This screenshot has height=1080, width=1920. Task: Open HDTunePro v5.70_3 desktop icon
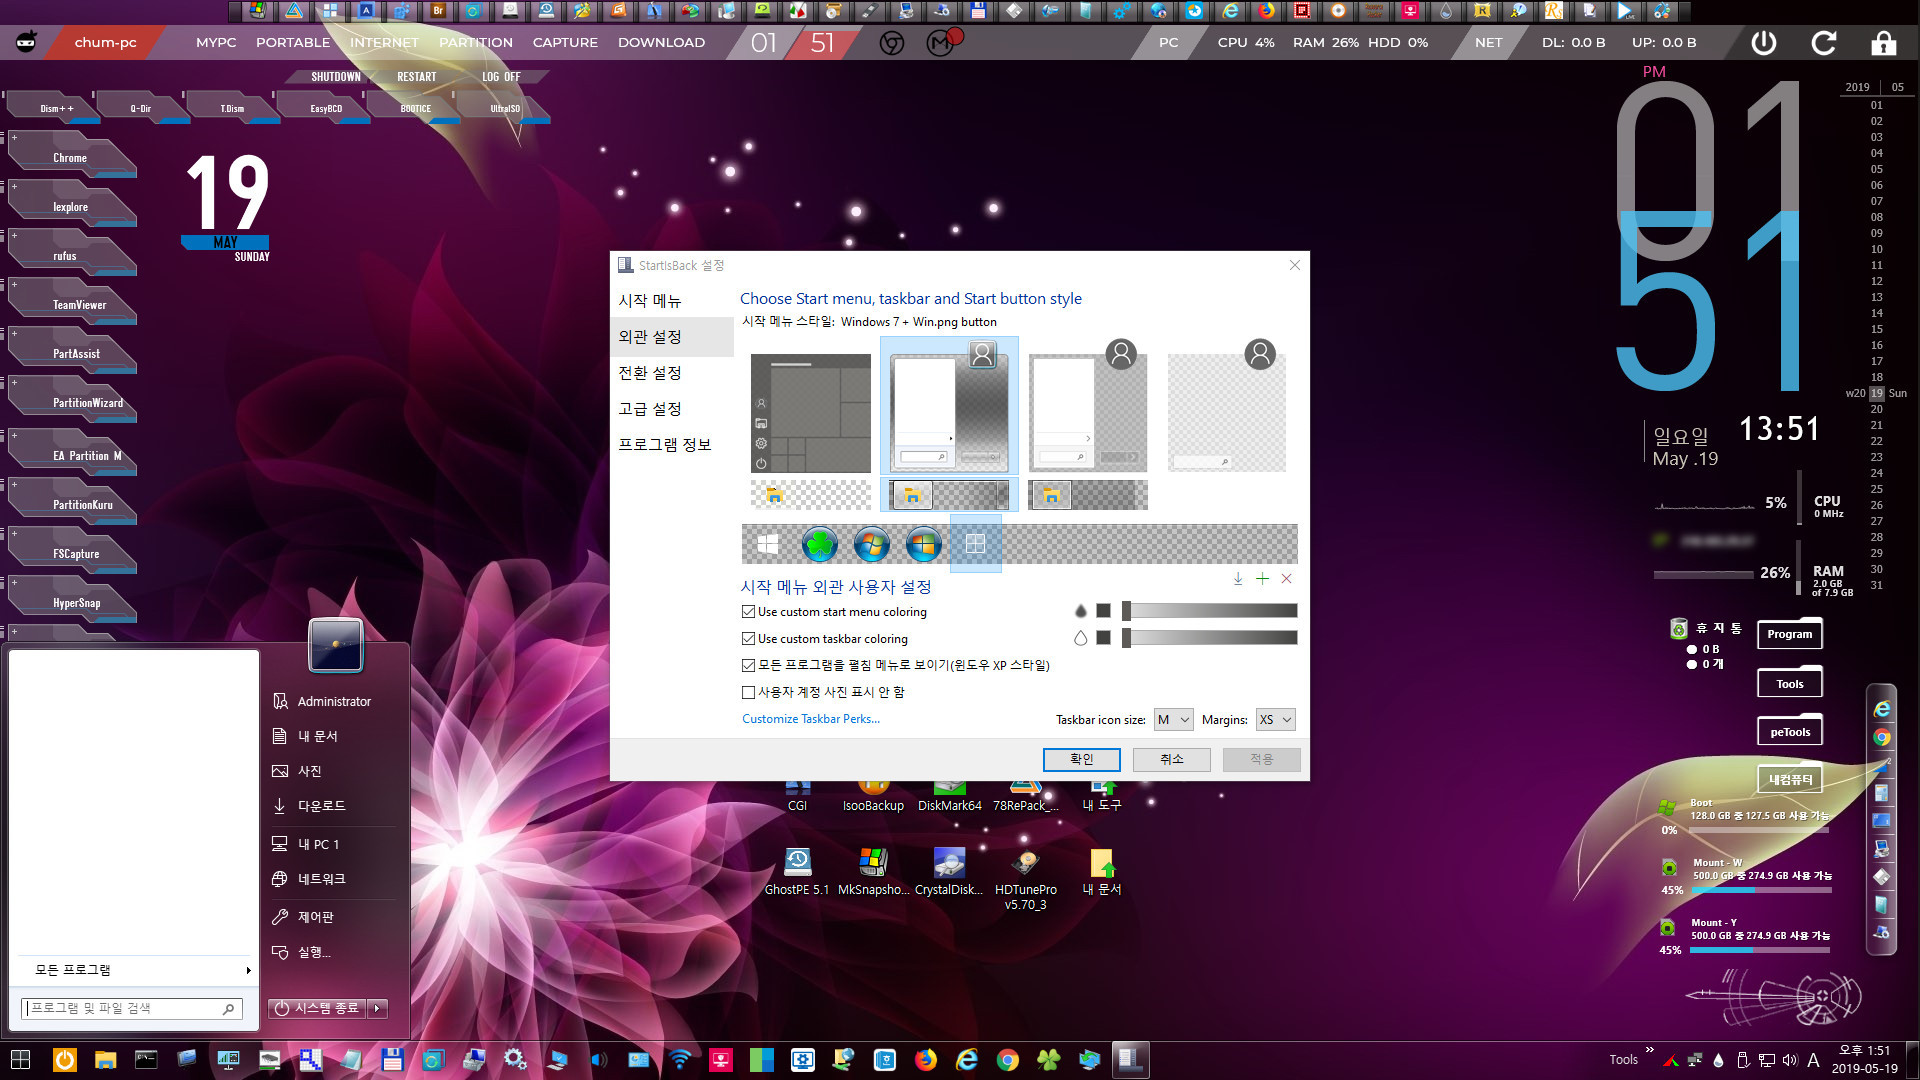tap(1026, 864)
